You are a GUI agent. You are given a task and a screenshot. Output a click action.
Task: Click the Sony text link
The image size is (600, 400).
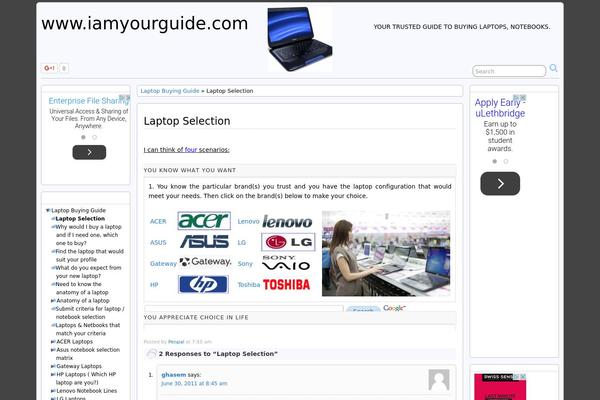coord(245,263)
